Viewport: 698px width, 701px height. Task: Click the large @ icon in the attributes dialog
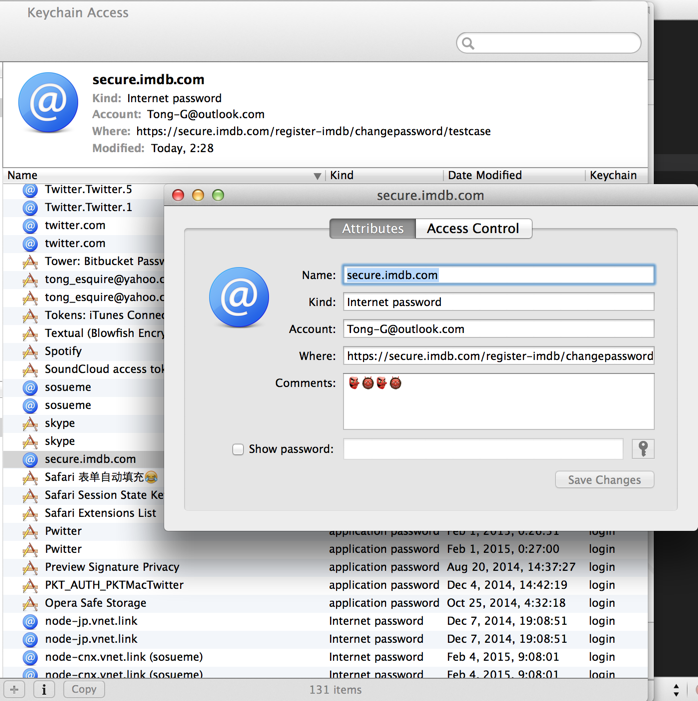tap(239, 297)
